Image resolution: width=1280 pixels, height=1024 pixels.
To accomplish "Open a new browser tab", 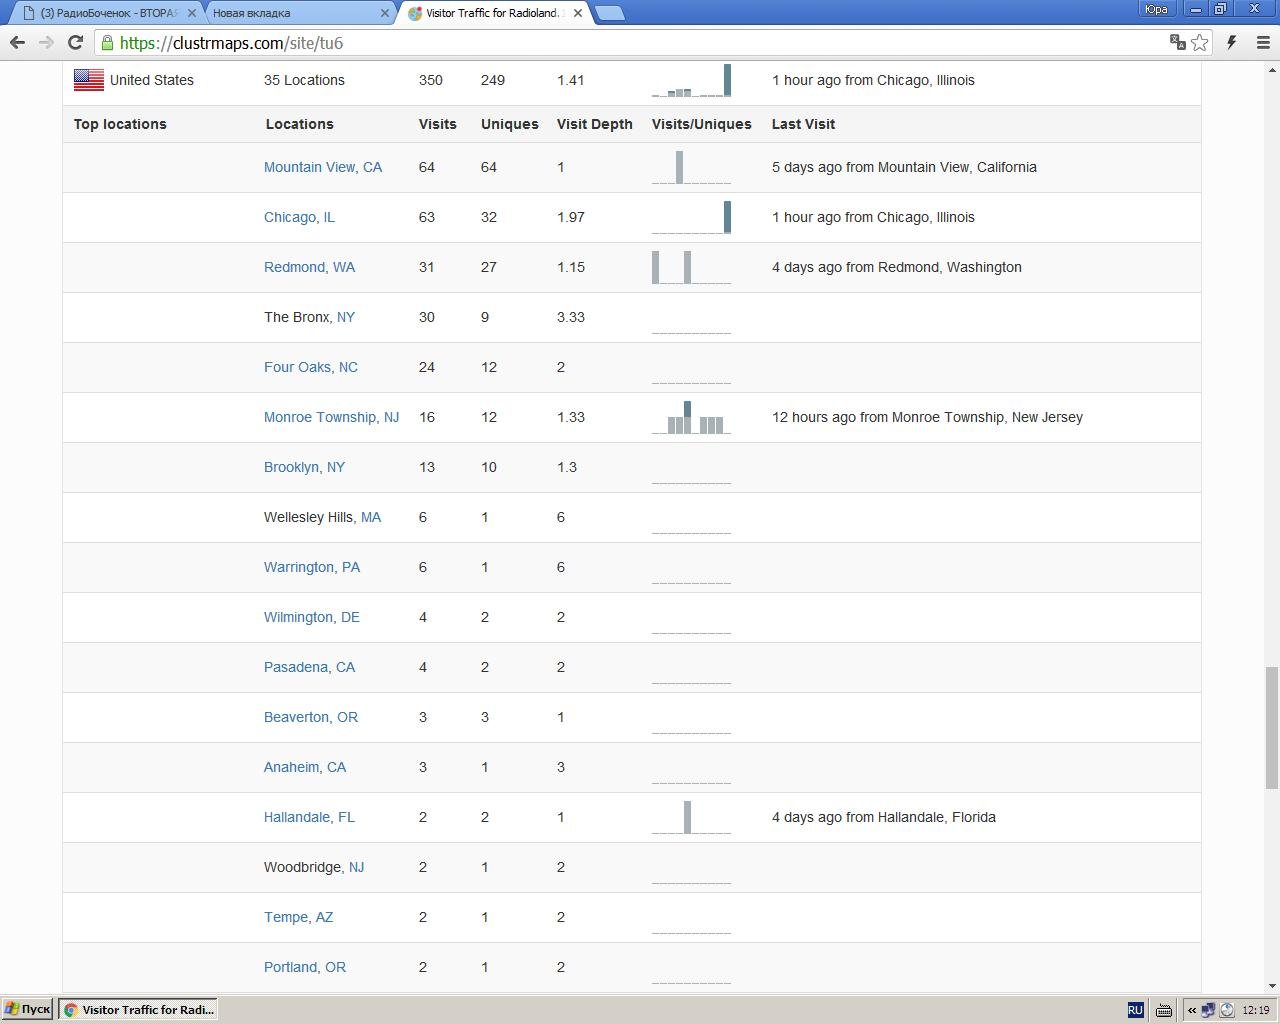I will (609, 13).
